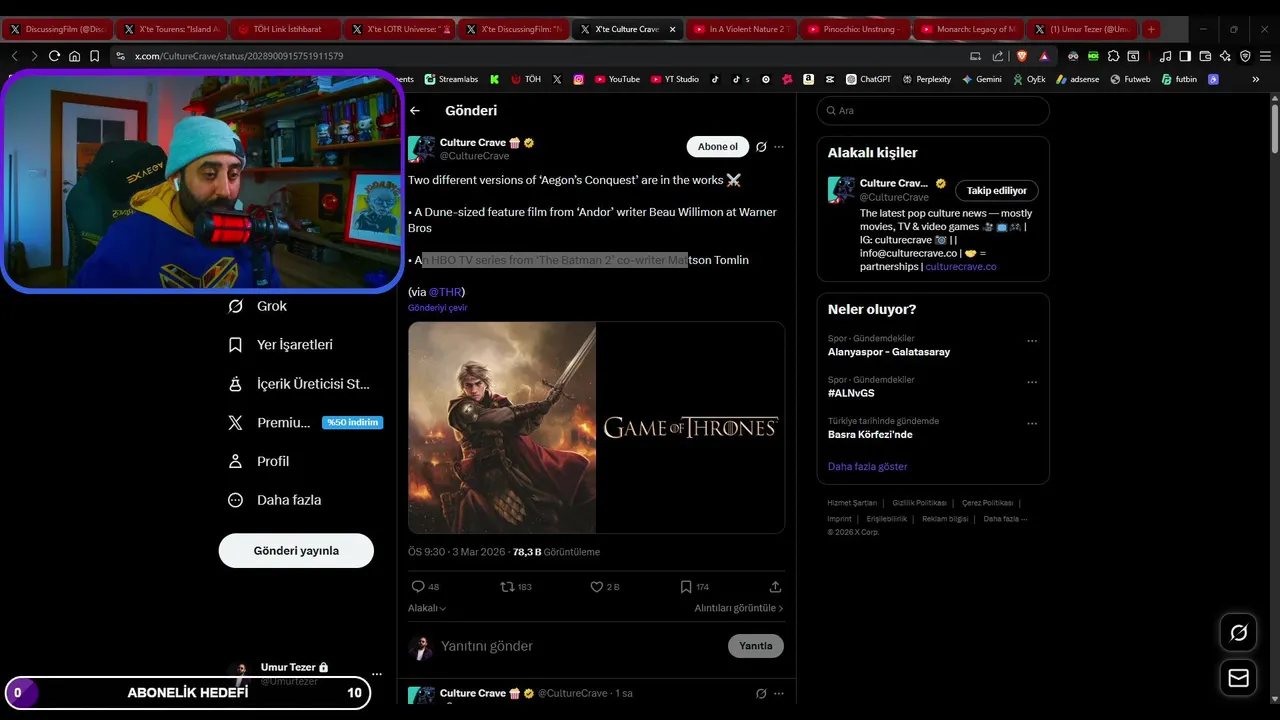Reload page with browser refresh icon
Viewport: 1280px width, 720px height.
54,56
